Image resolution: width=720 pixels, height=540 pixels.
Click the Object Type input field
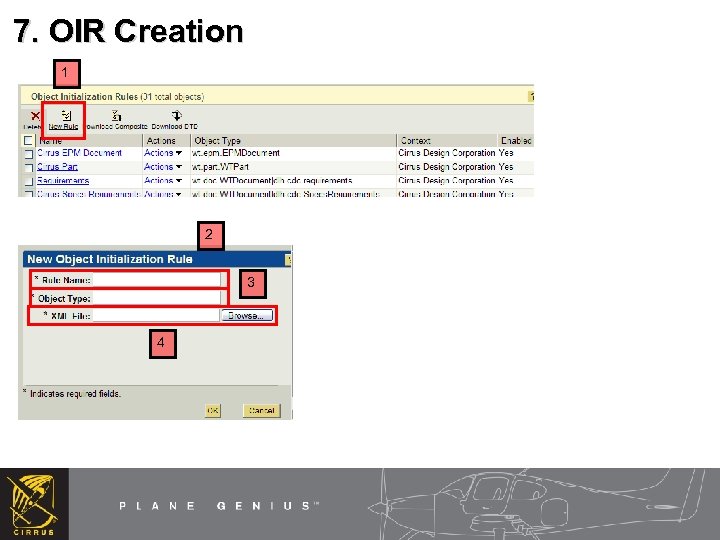(x=156, y=298)
